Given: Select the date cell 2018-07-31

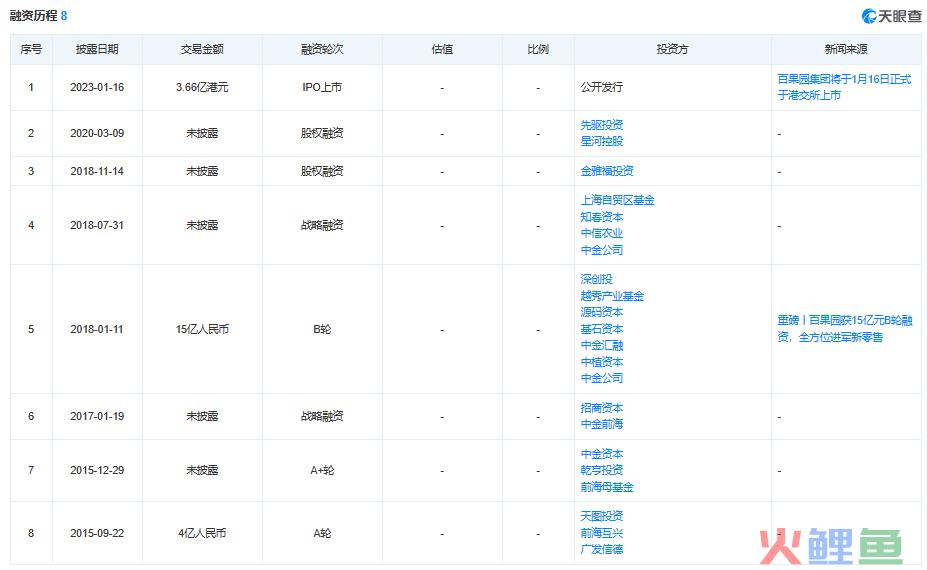Looking at the screenshot, I should coord(97,225).
